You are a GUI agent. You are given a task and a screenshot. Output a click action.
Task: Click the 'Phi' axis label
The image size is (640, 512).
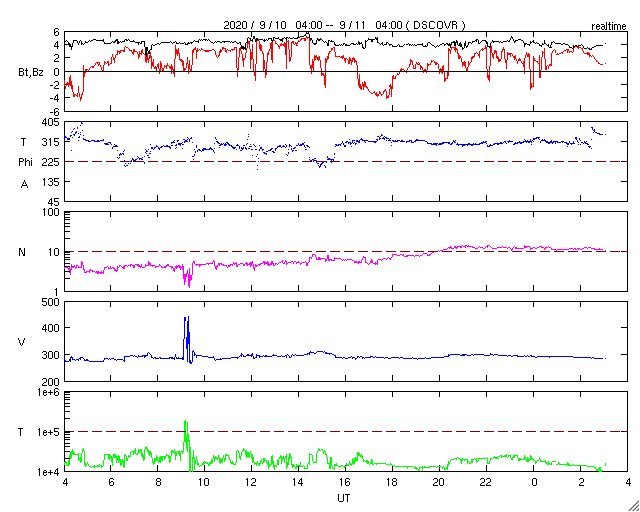(25, 162)
